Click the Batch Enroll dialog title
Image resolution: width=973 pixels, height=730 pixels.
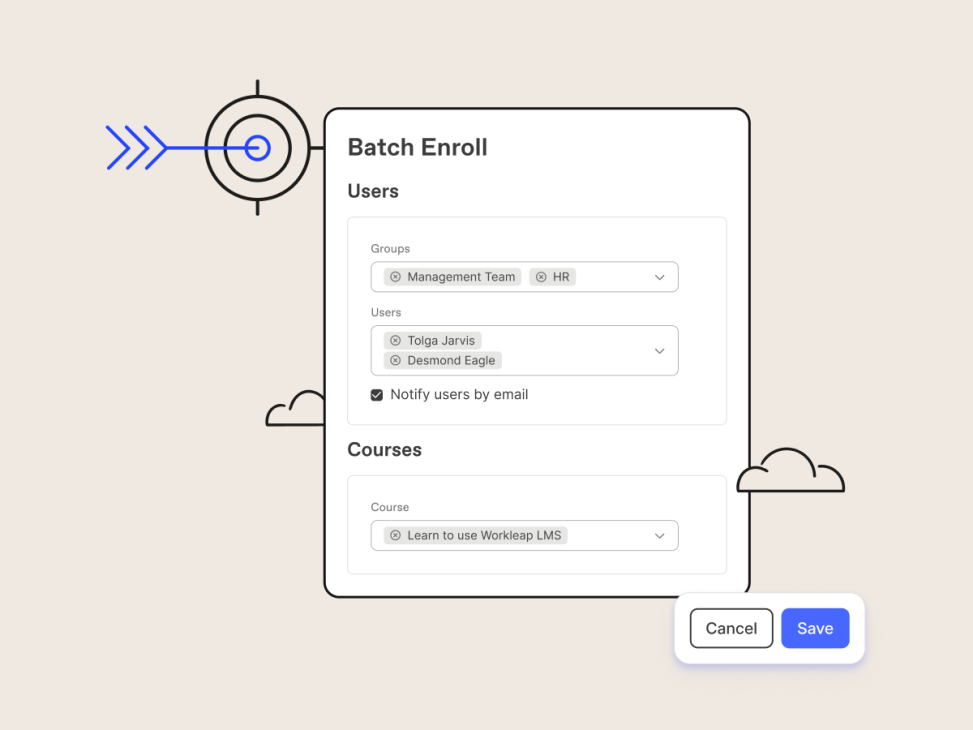(x=417, y=147)
